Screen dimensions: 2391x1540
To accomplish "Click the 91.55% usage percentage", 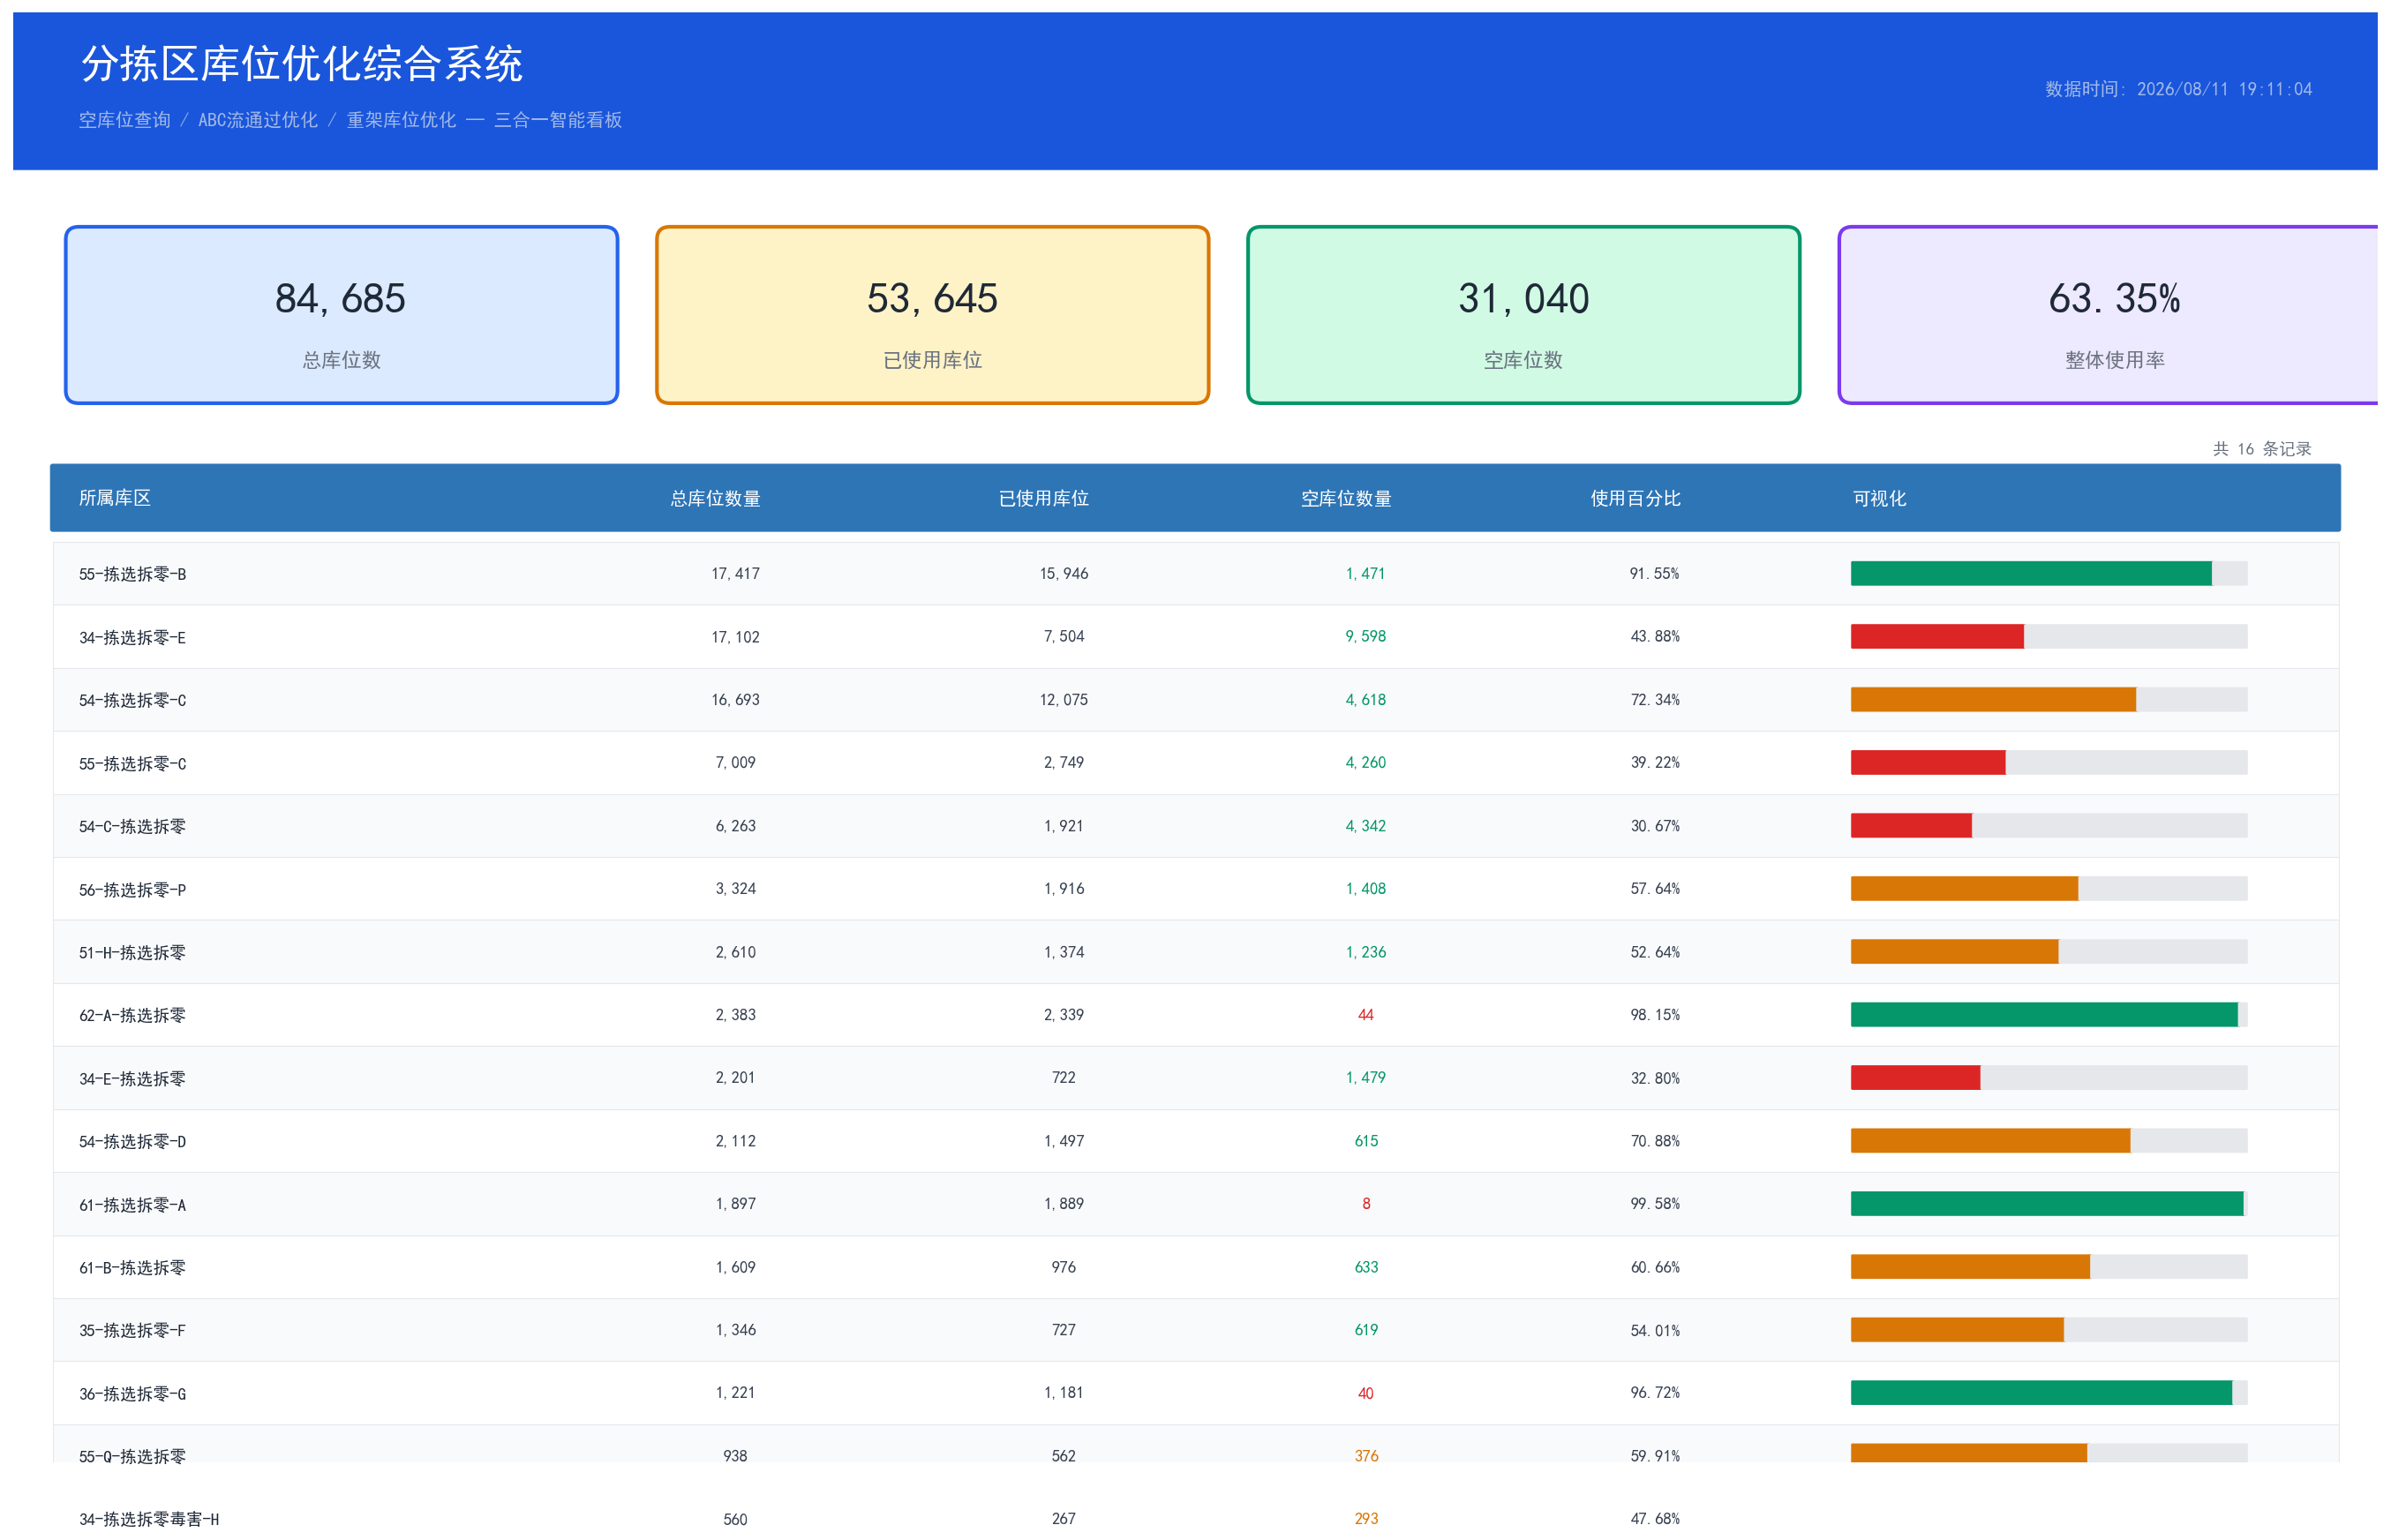I will point(1654,573).
